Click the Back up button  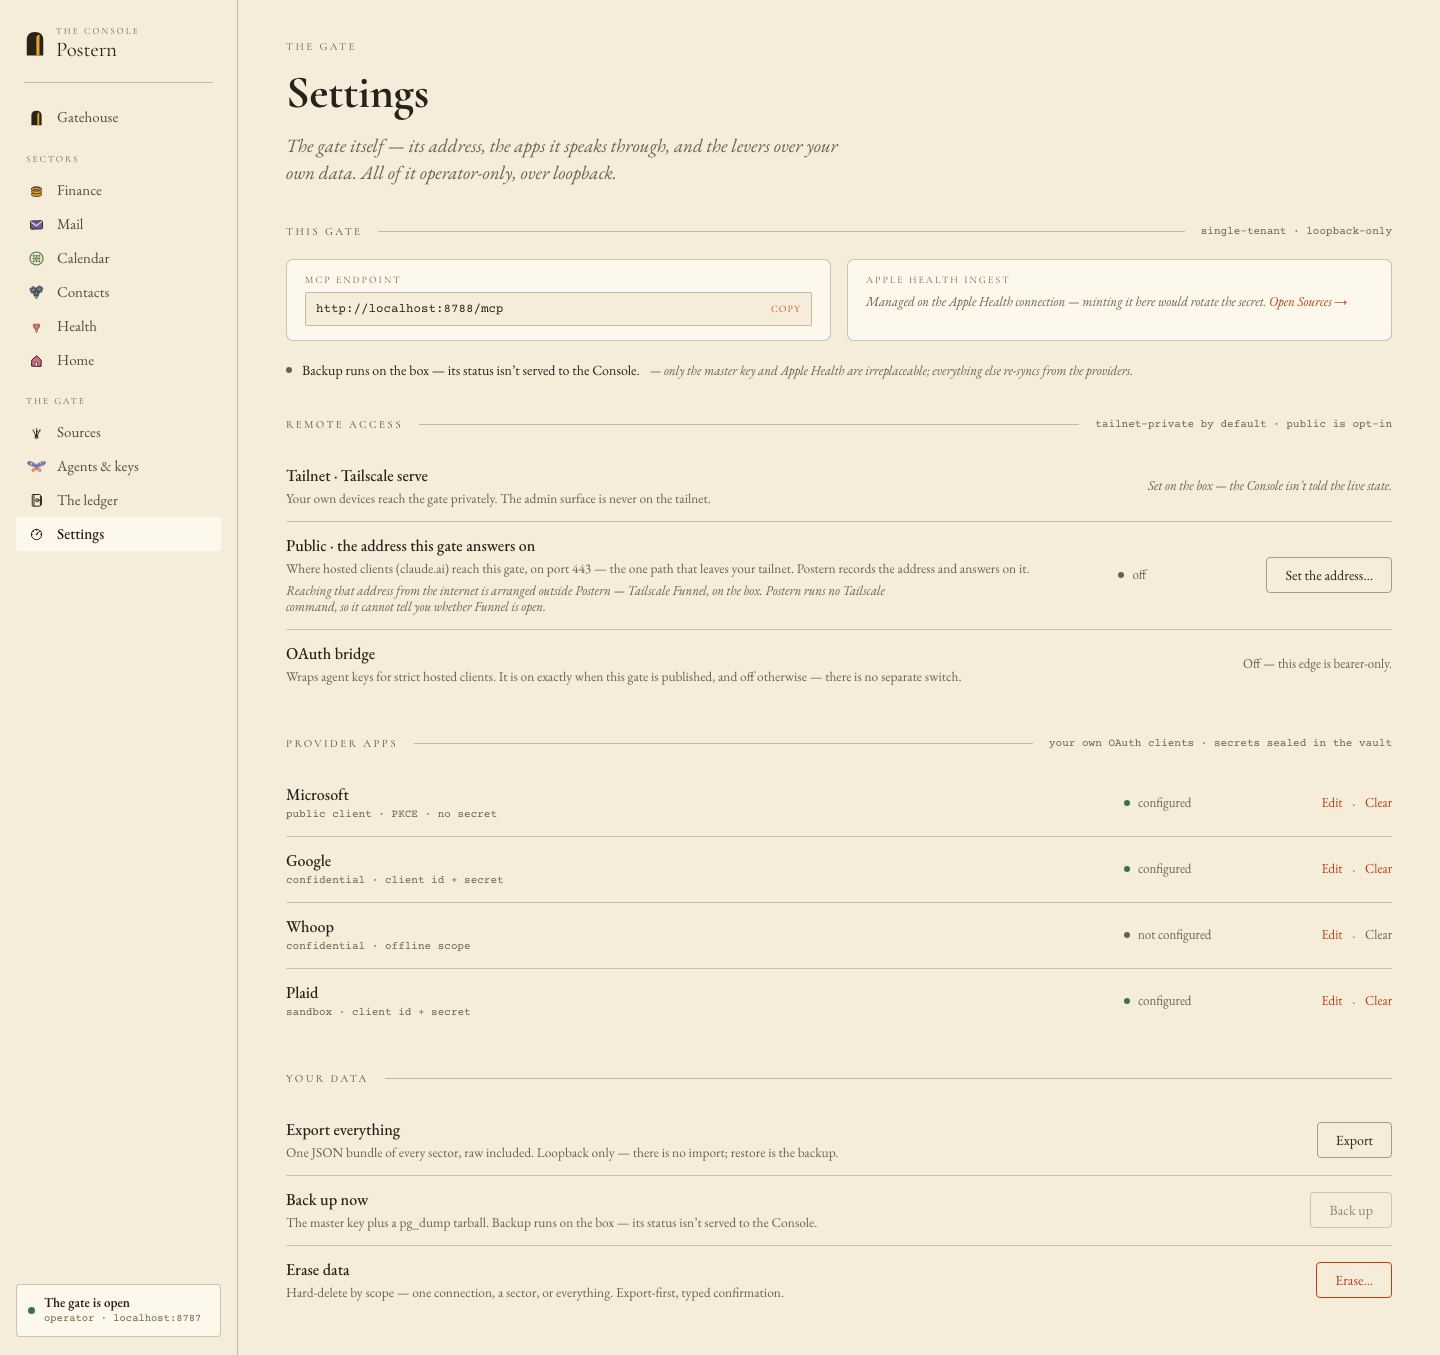pos(1351,1210)
